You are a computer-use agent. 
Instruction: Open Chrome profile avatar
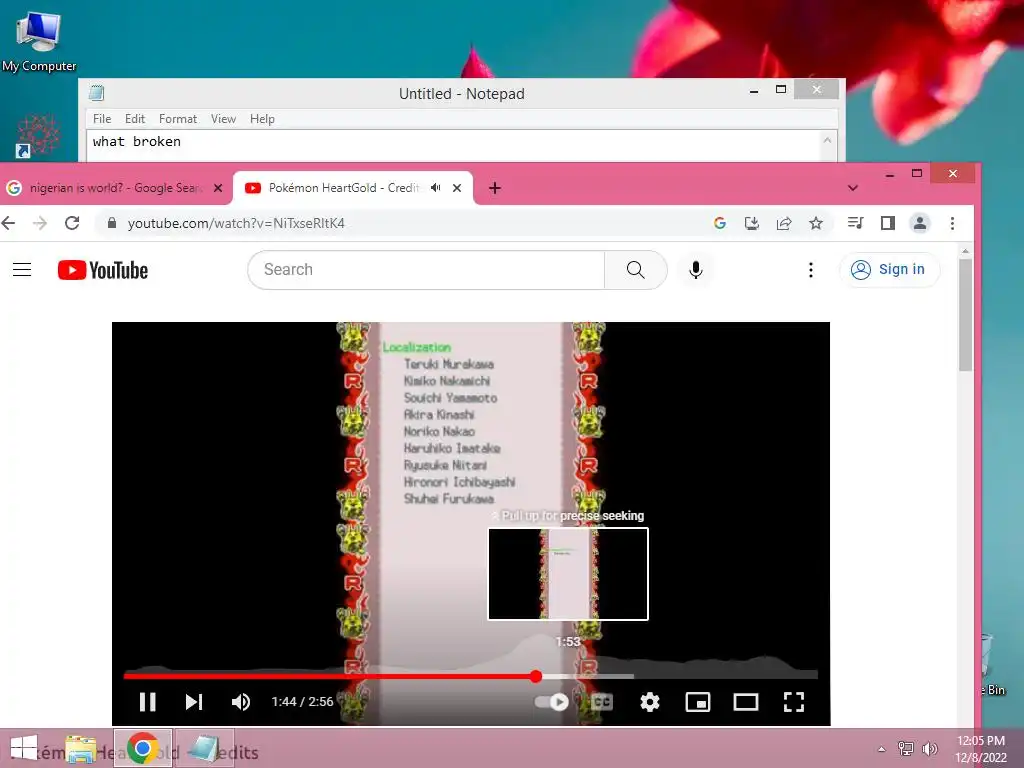[x=920, y=223]
